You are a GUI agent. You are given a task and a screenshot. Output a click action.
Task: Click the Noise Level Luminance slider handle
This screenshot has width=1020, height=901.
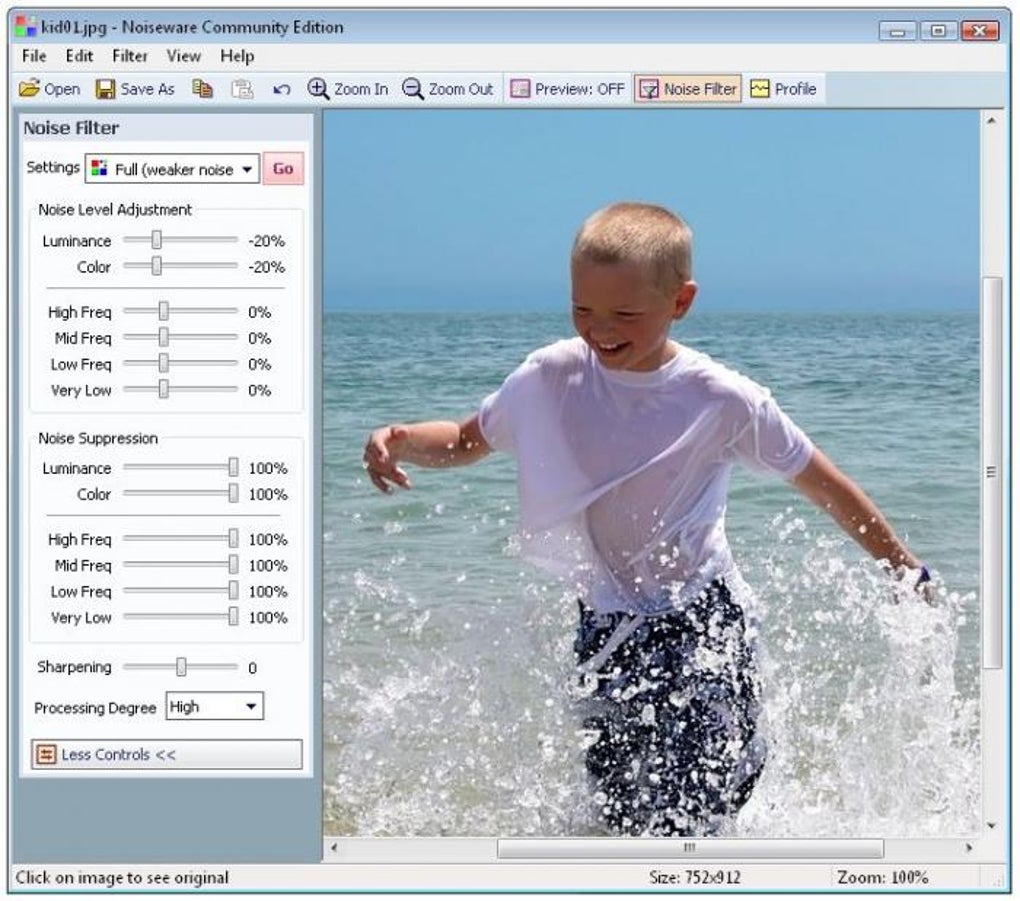point(156,240)
